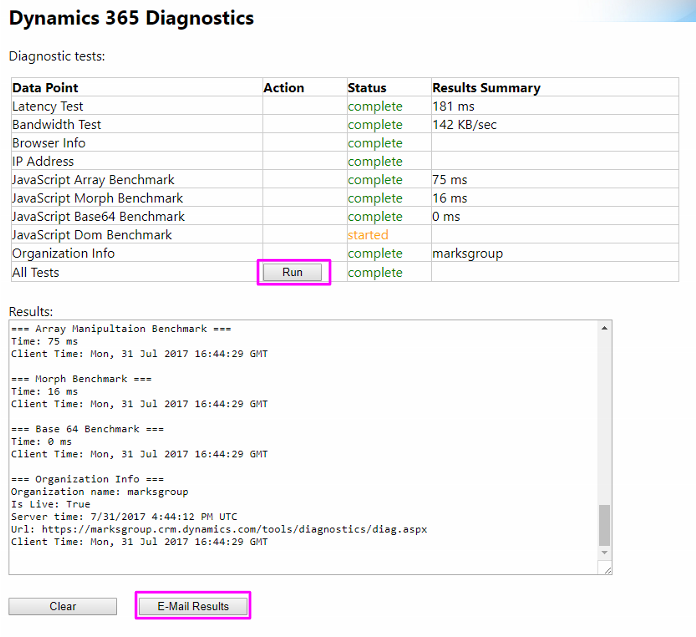Click '=== Base 64 Benchmark ===' heading line

(x=87, y=429)
